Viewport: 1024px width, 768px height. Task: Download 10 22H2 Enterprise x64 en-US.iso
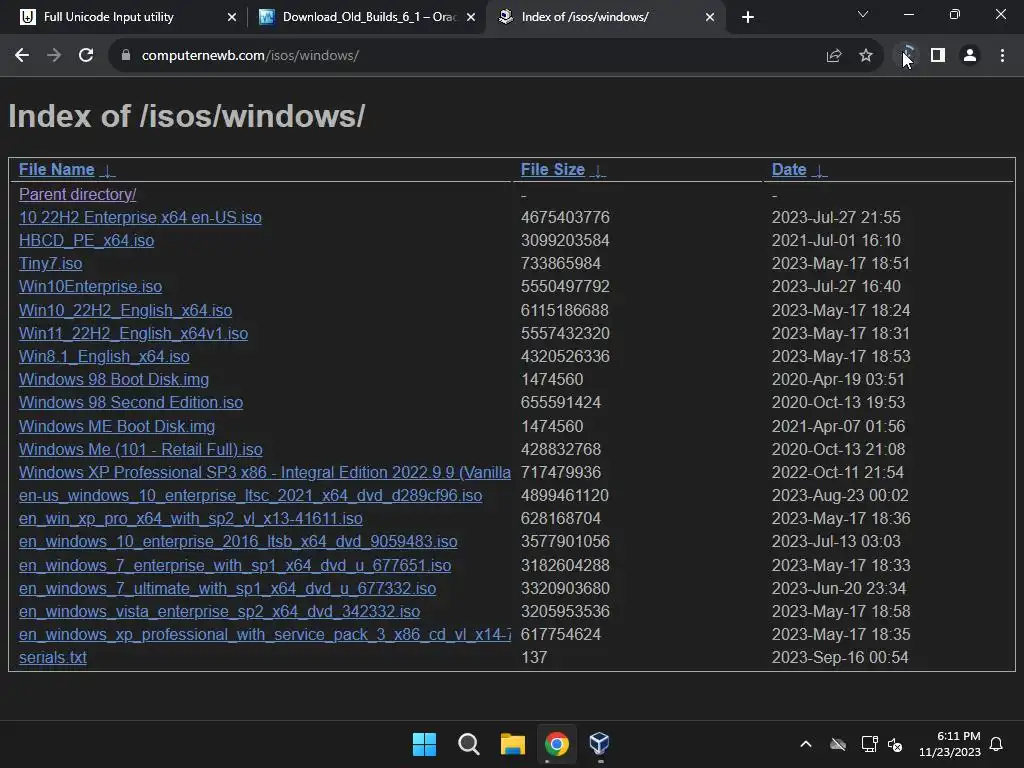140,217
